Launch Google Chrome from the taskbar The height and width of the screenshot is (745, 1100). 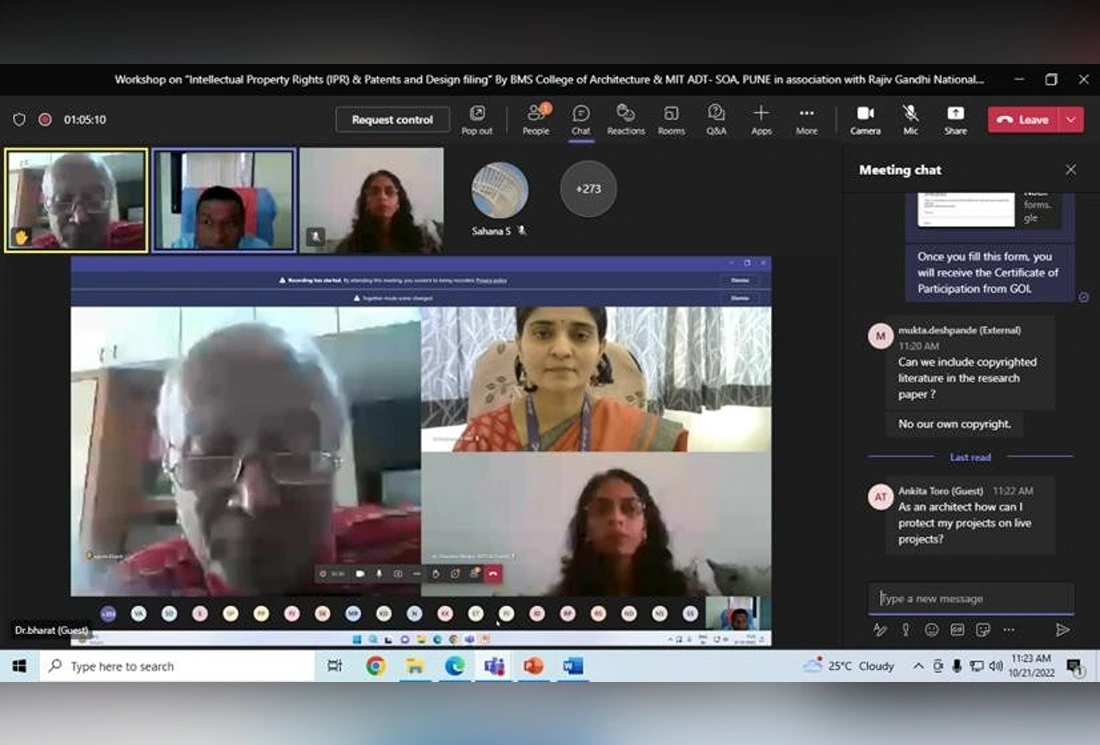376,666
